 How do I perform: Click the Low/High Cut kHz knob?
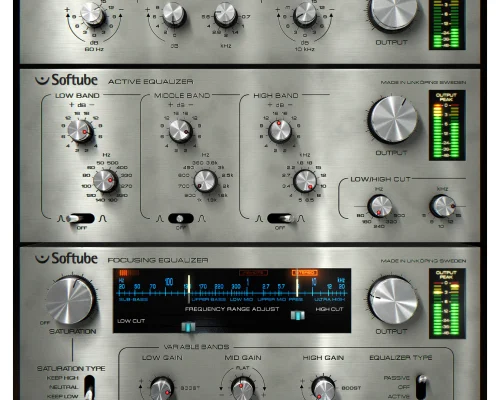click(443, 206)
